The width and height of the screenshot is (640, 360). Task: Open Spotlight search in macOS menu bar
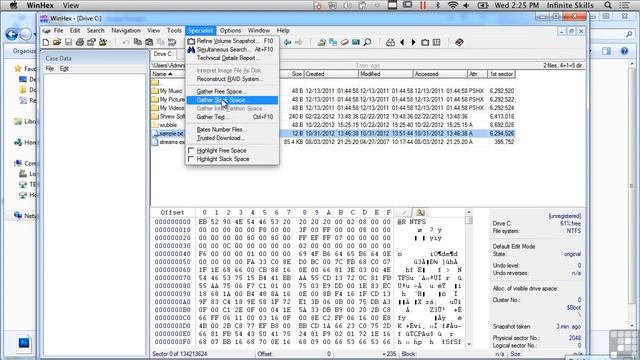click(x=608, y=5)
